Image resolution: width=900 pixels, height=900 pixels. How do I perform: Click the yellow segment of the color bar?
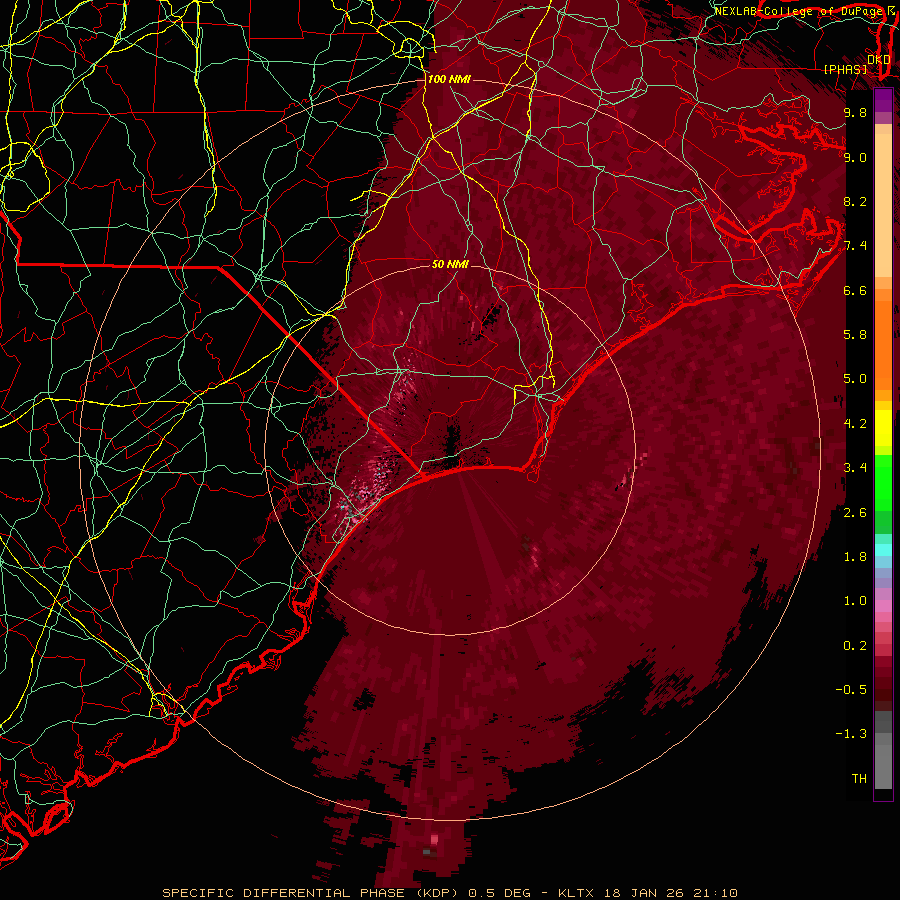tap(883, 428)
